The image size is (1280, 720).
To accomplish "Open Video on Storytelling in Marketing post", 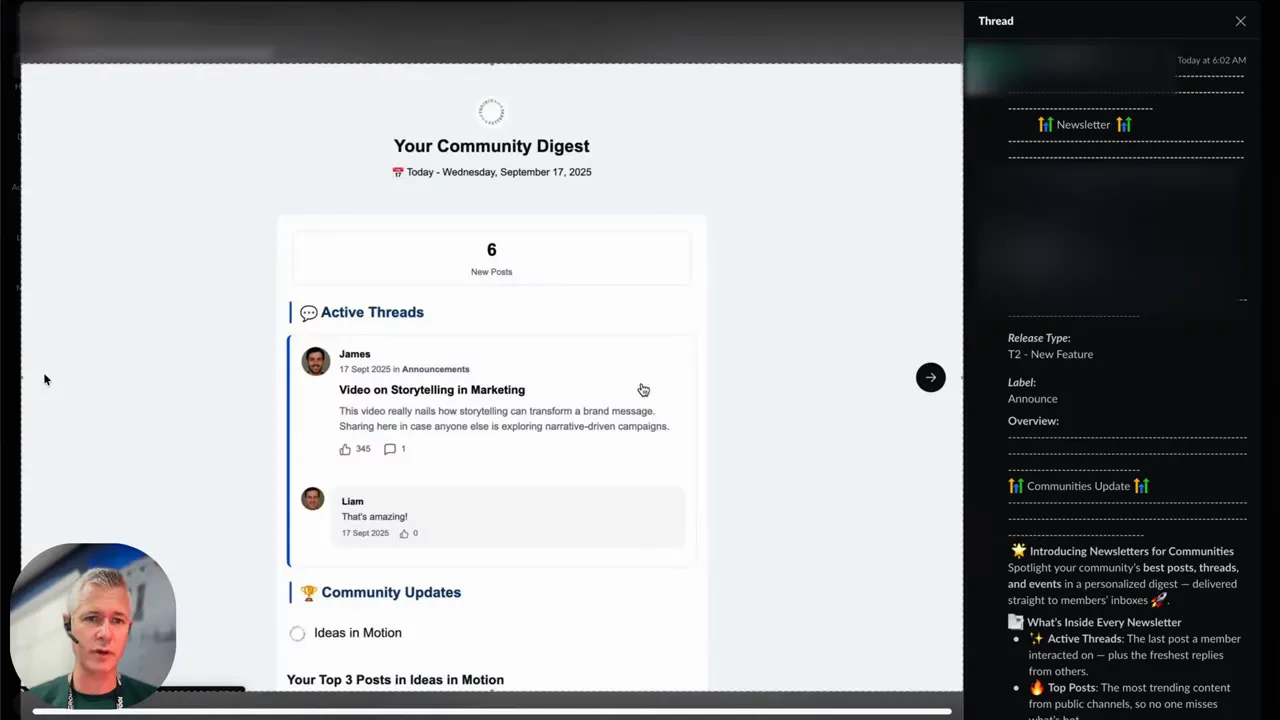I will pyautogui.click(x=432, y=390).
